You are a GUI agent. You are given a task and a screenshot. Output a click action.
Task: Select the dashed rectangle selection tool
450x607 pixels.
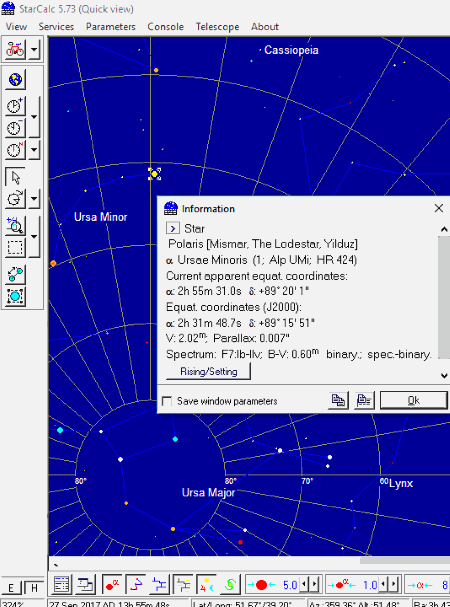(x=15, y=247)
